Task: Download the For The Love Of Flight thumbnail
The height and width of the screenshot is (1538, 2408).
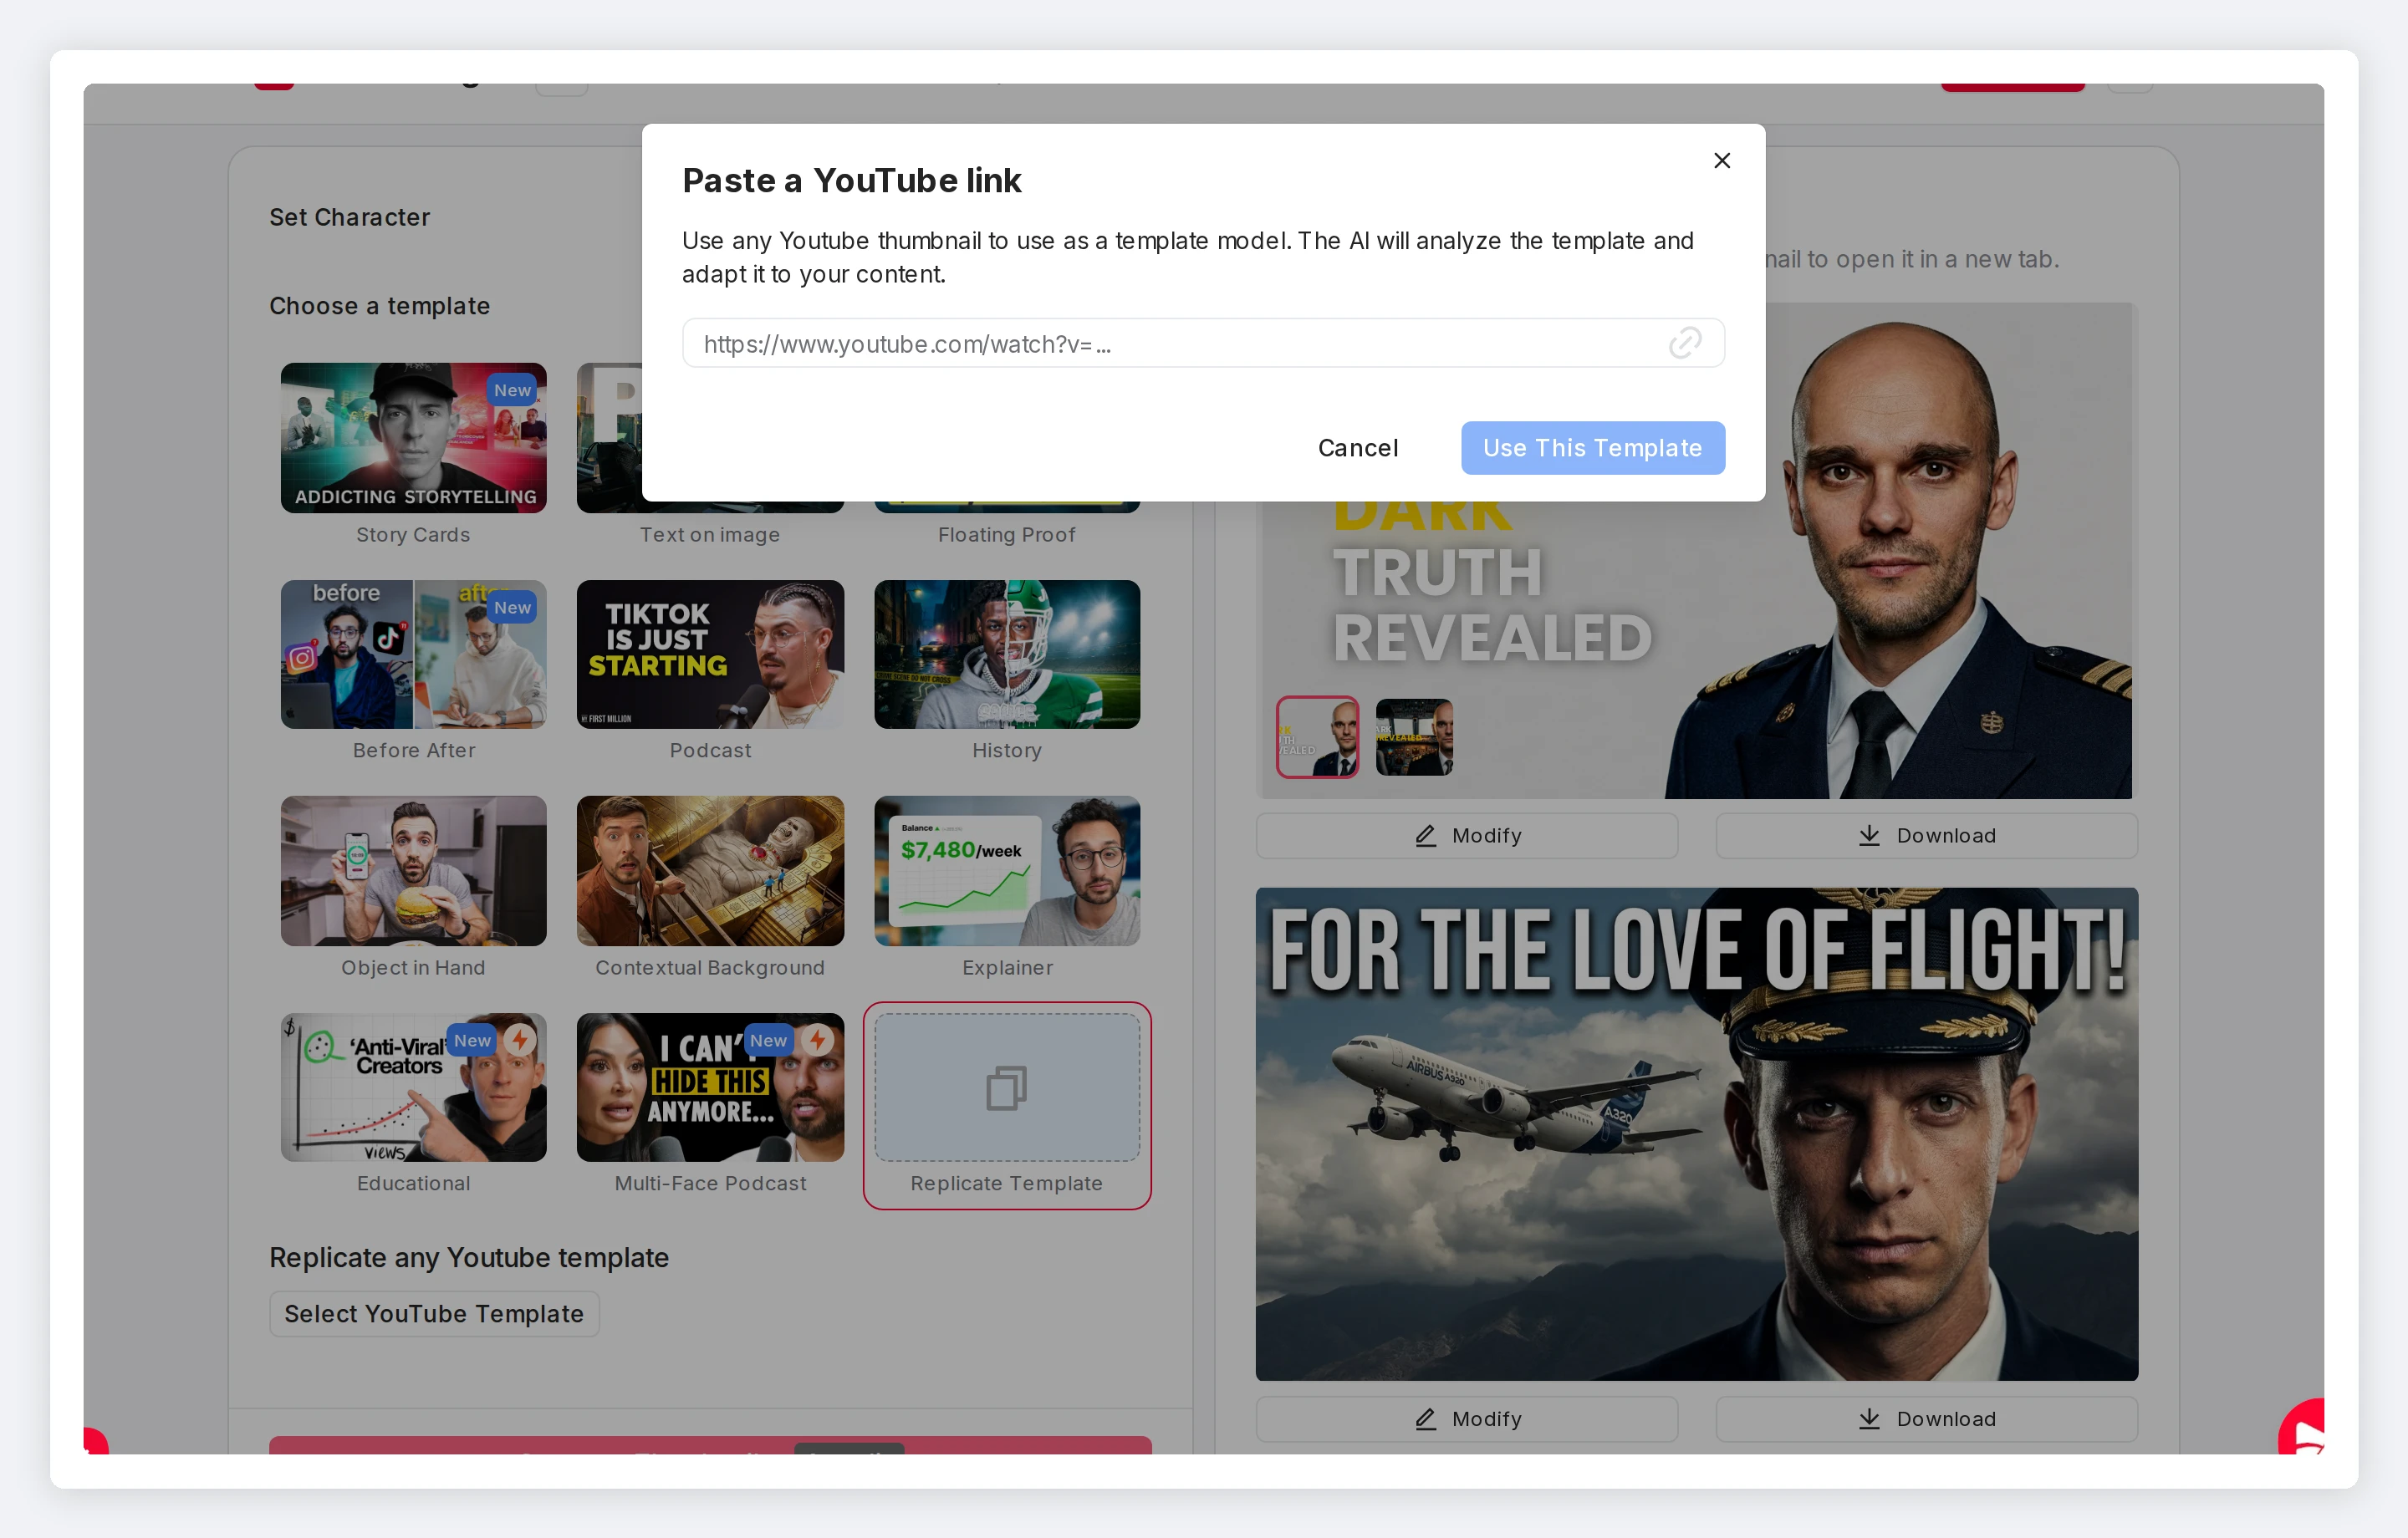Action: click(x=1926, y=1418)
